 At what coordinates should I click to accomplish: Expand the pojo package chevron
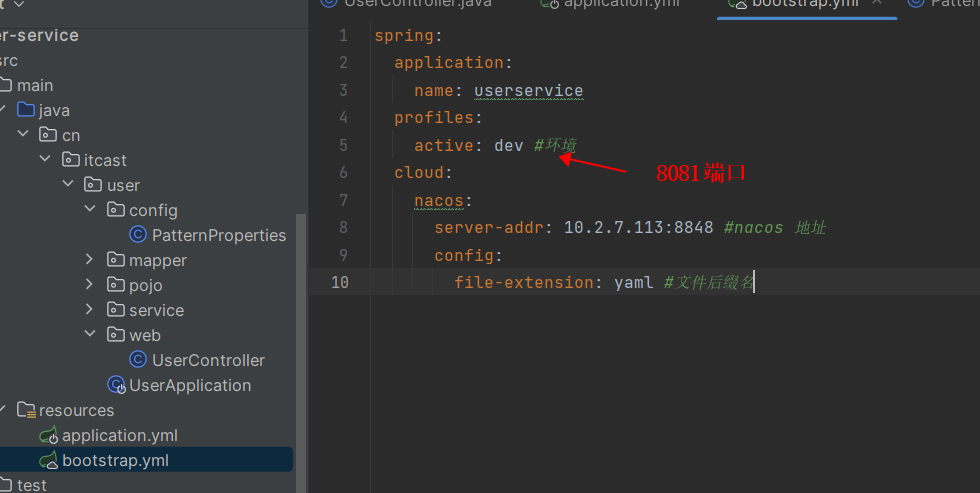pos(91,285)
